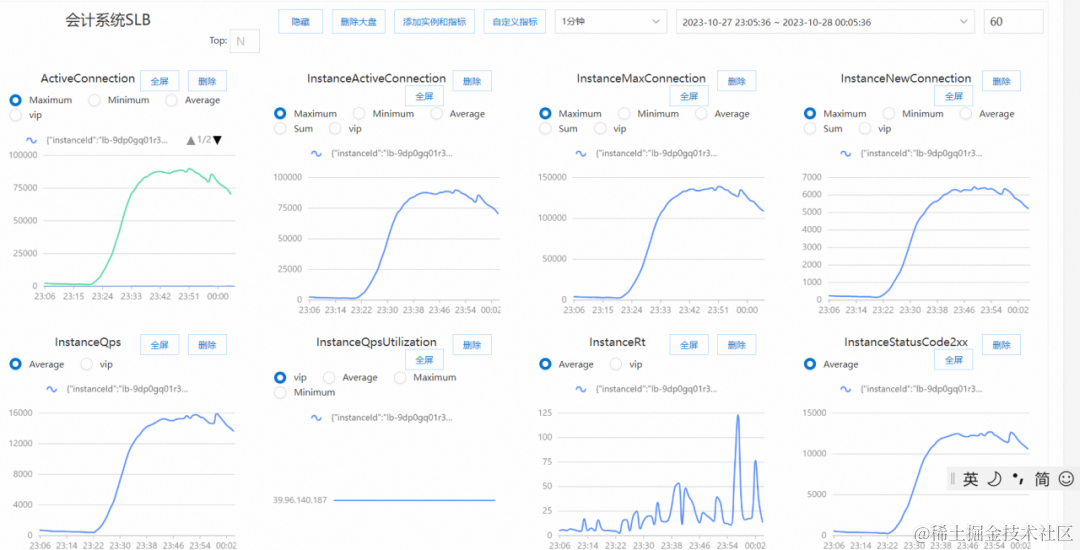Open the 1分钟 interval dropdown
Image resolution: width=1080 pixels, height=550 pixels.
(611, 22)
